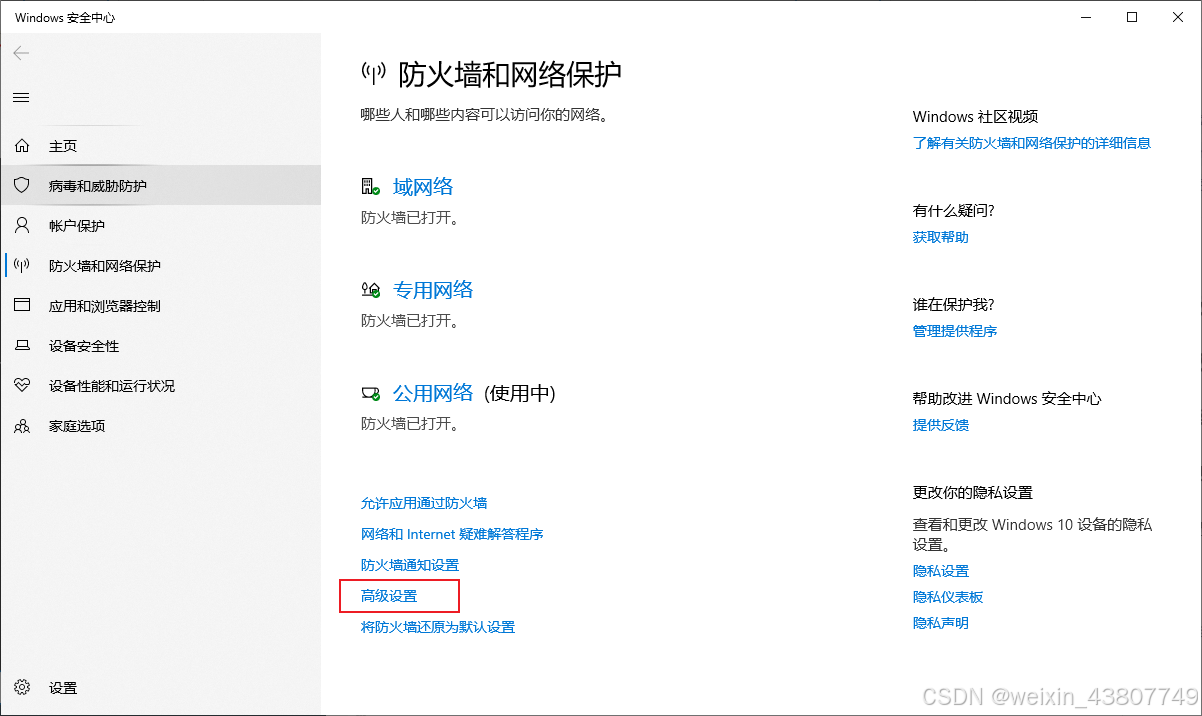Click 允许应用通过防火墙 link

click(424, 503)
